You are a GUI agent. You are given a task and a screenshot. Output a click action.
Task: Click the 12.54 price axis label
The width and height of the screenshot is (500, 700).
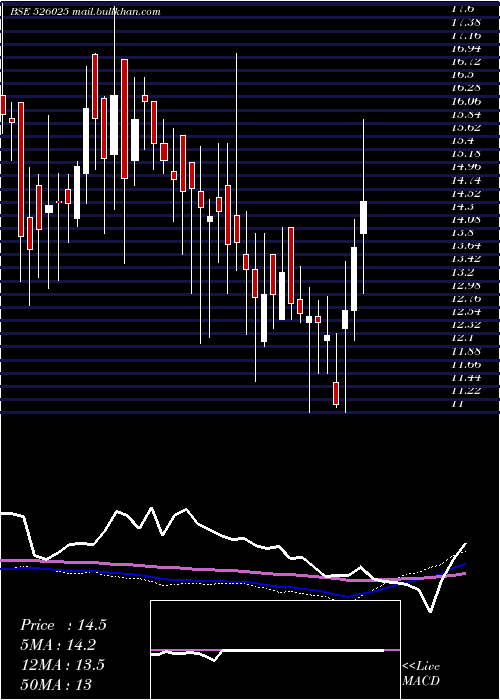(x=466, y=312)
